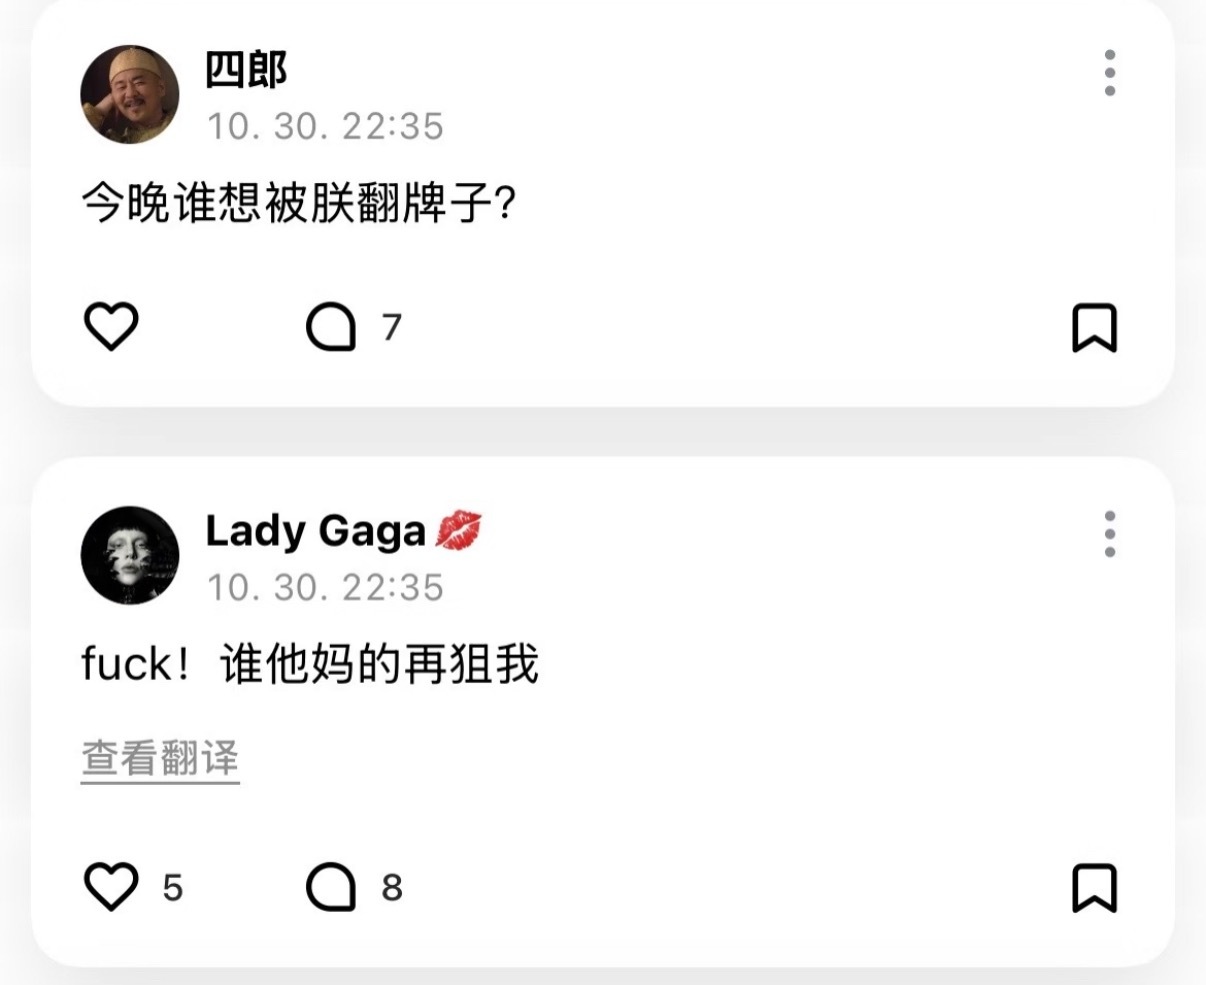Tap the like count 5
The image size is (1206, 985).
point(173,887)
